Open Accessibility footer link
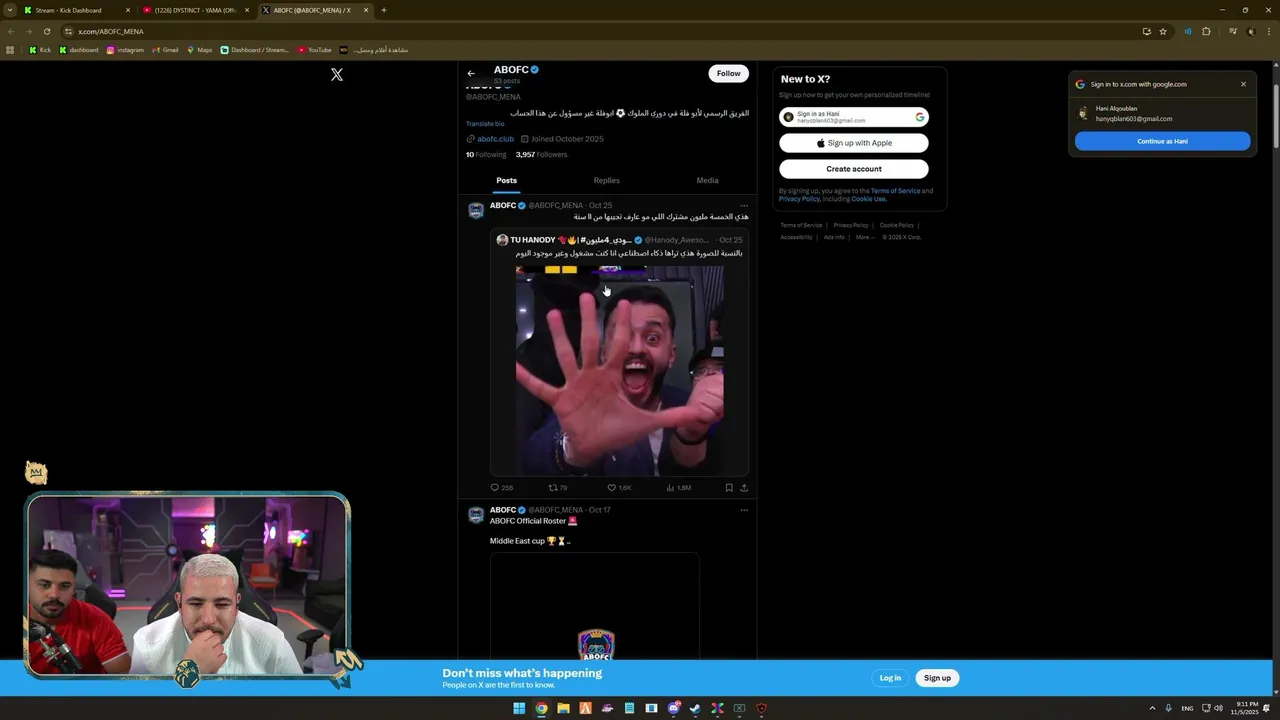Image resolution: width=1280 pixels, height=720 pixels. click(x=797, y=237)
